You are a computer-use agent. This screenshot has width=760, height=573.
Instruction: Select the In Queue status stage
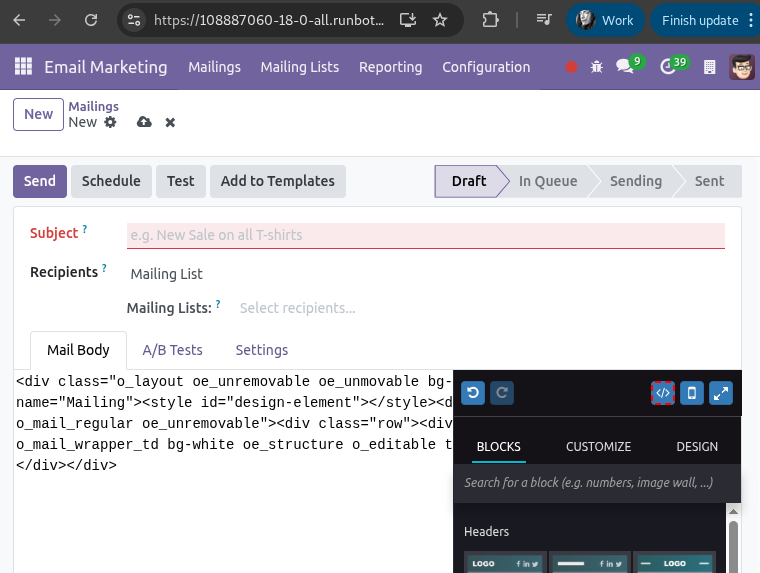click(x=548, y=181)
